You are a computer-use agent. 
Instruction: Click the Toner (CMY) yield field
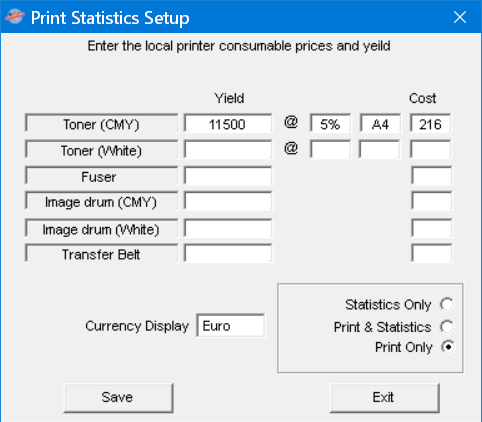228,123
